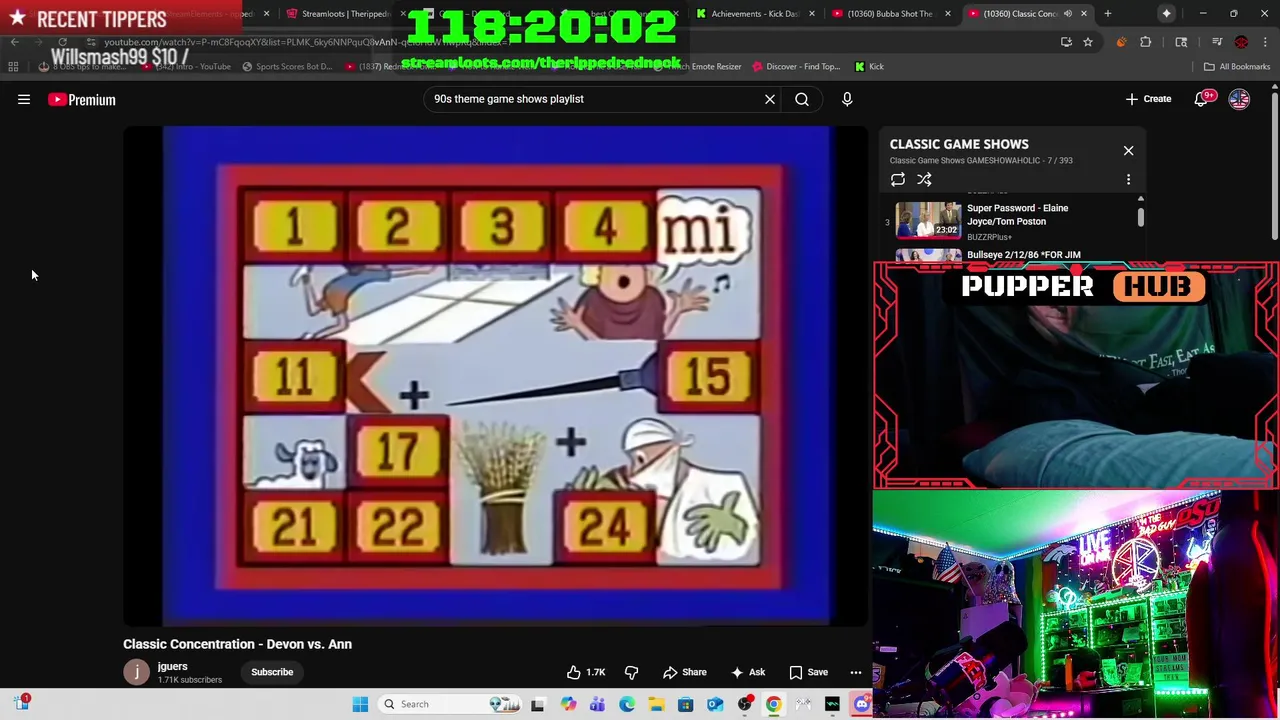Viewport: 1280px width, 720px height.
Task: Mute the playing tab's audio icon
Action: coord(1067,14)
